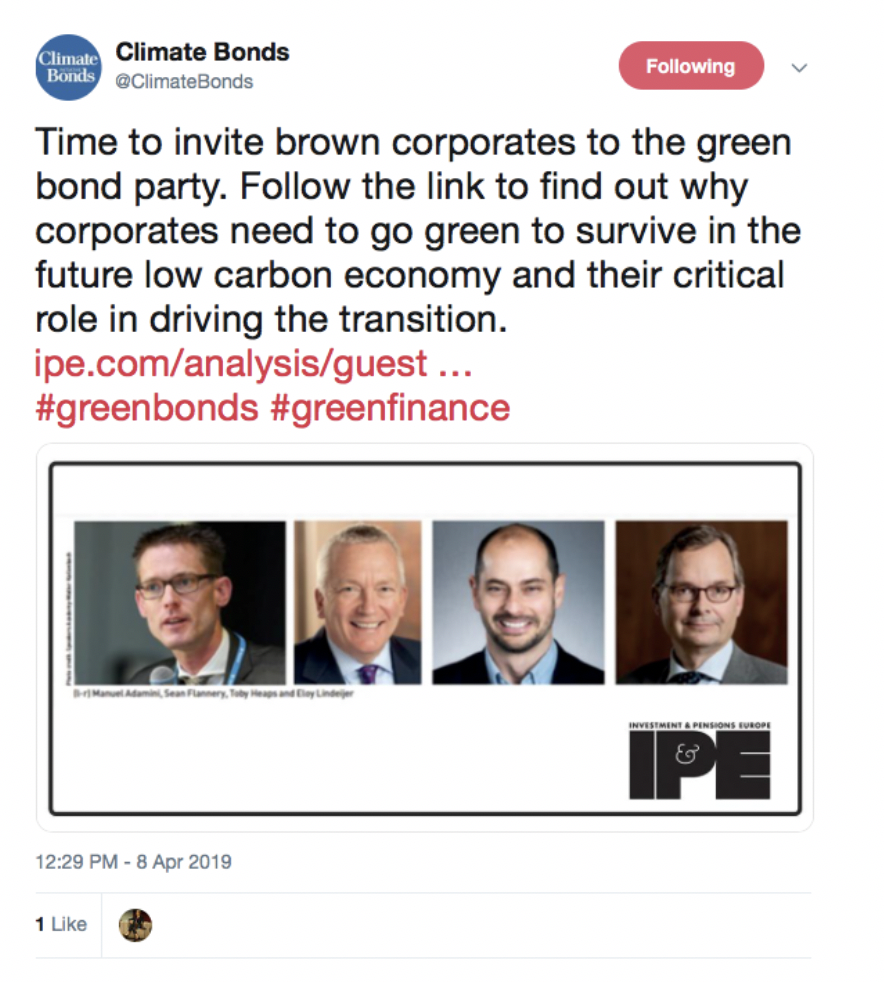Click the large black IPE logo
The image size is (884, 982).
click(700, 765)
